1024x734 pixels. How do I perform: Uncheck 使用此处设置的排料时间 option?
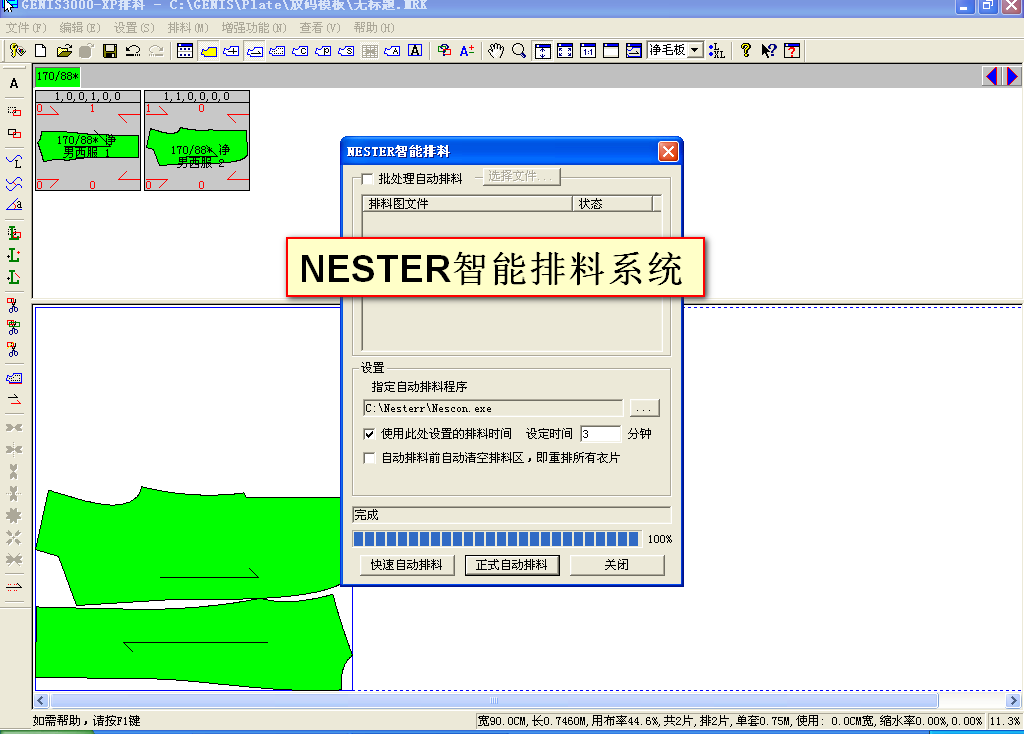pyautogui.click(x=369, y=434)
